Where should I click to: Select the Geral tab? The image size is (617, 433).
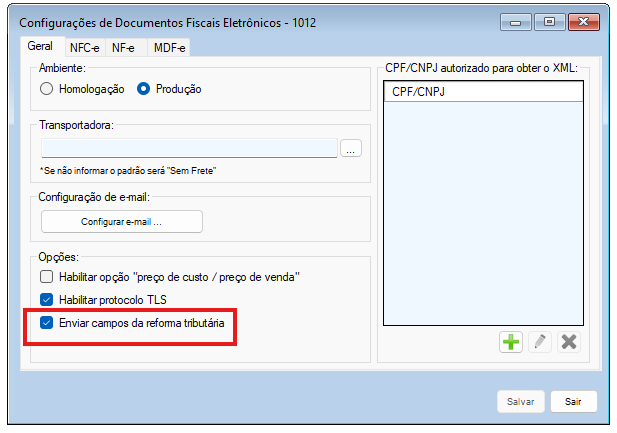42,46
